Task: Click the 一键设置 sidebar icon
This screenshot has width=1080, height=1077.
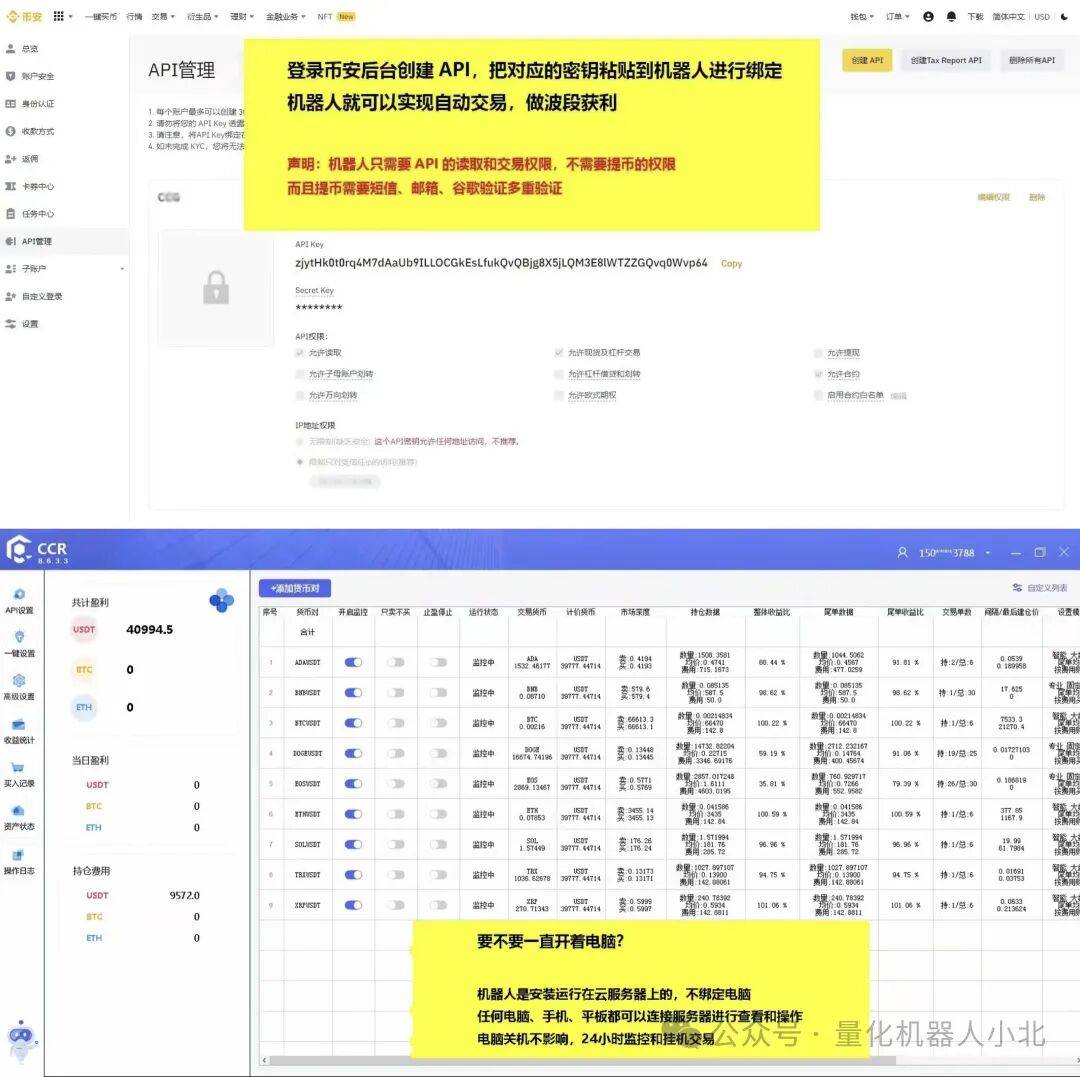Action: pyautogui.click(x=19, y=638)
